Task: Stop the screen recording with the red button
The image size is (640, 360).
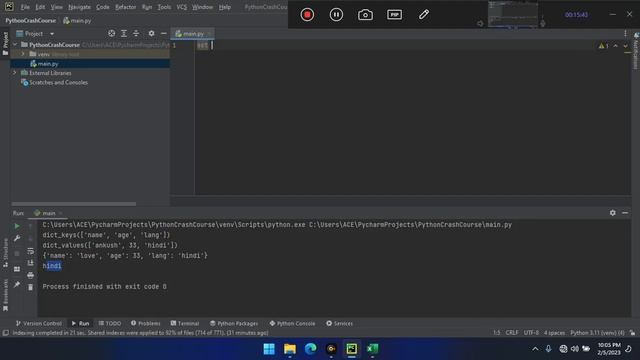Action: point(307,15)
